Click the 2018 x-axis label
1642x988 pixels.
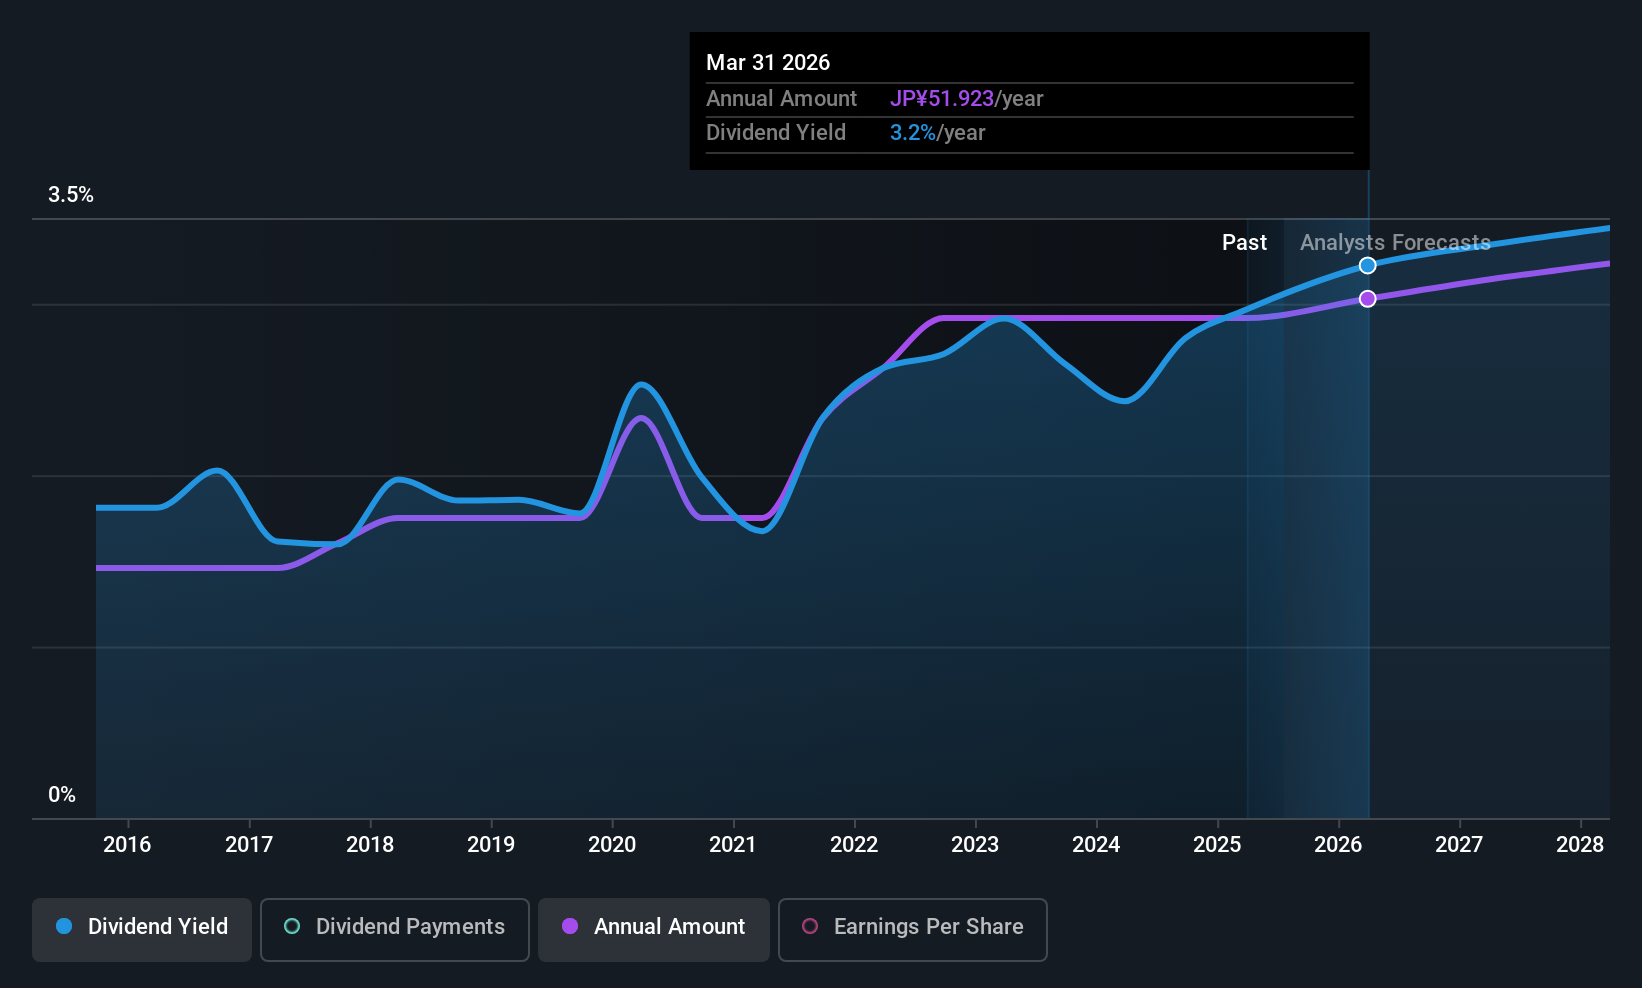(370, 845)
